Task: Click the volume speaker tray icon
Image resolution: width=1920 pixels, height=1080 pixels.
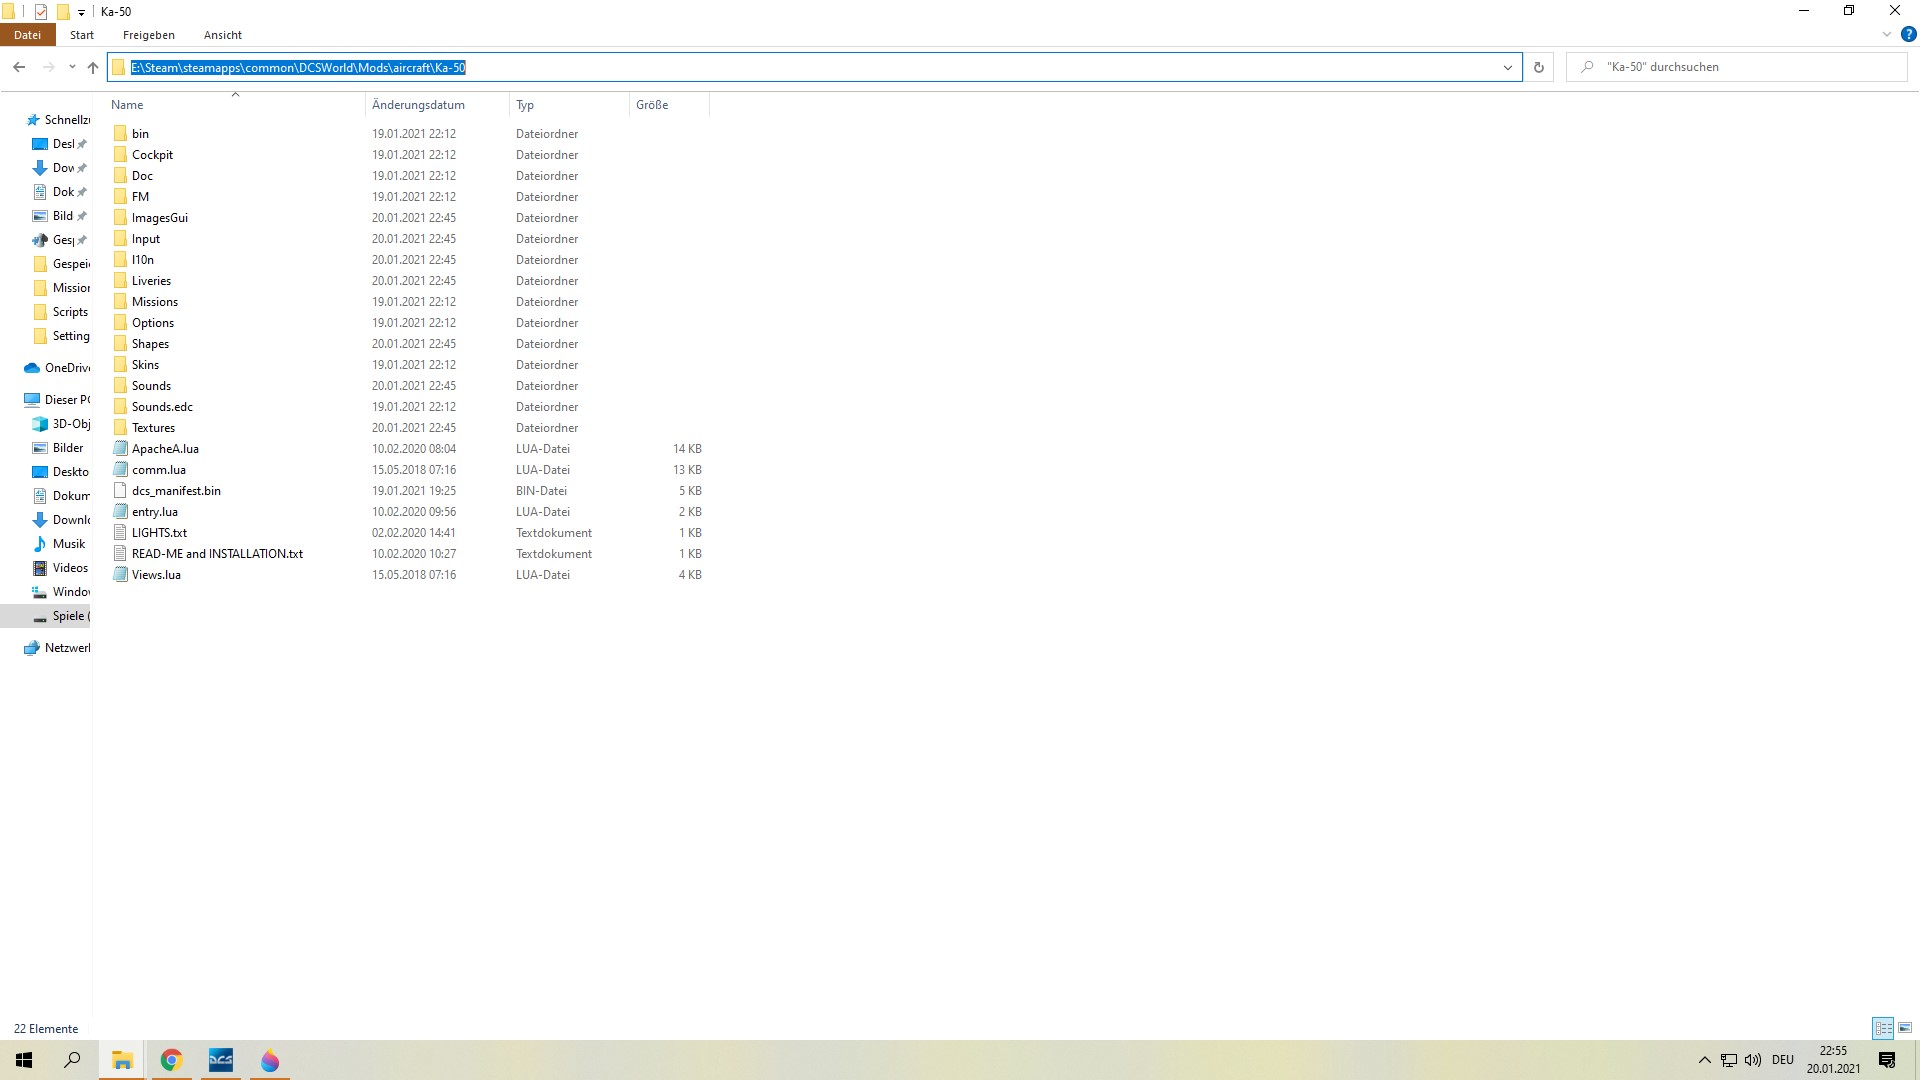Action: pyautogui.click(x=1753, y=1060)
